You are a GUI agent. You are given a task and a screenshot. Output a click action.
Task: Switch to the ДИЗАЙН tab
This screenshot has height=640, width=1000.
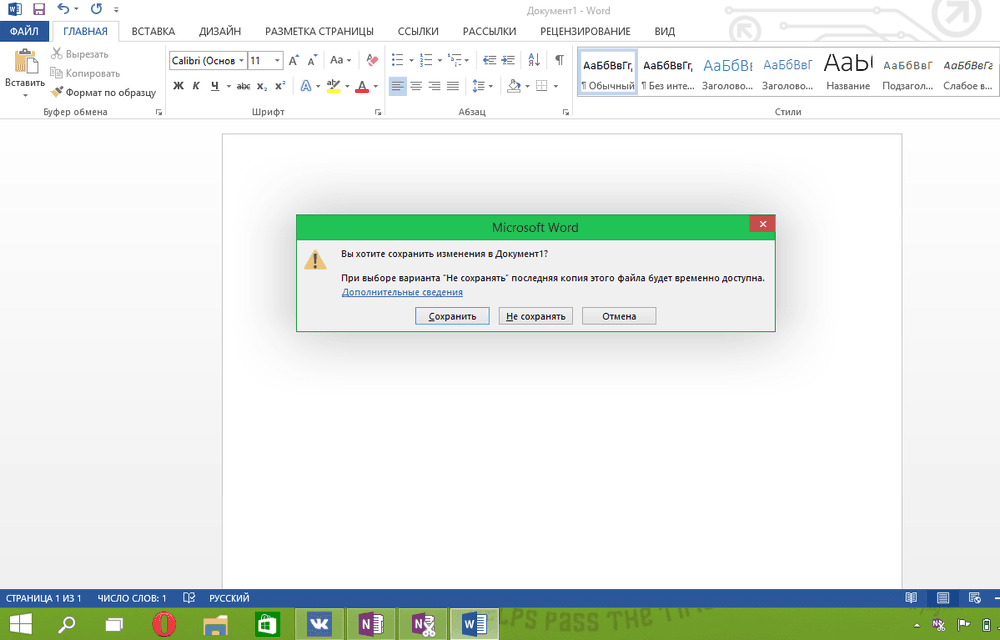coord(220,31)
